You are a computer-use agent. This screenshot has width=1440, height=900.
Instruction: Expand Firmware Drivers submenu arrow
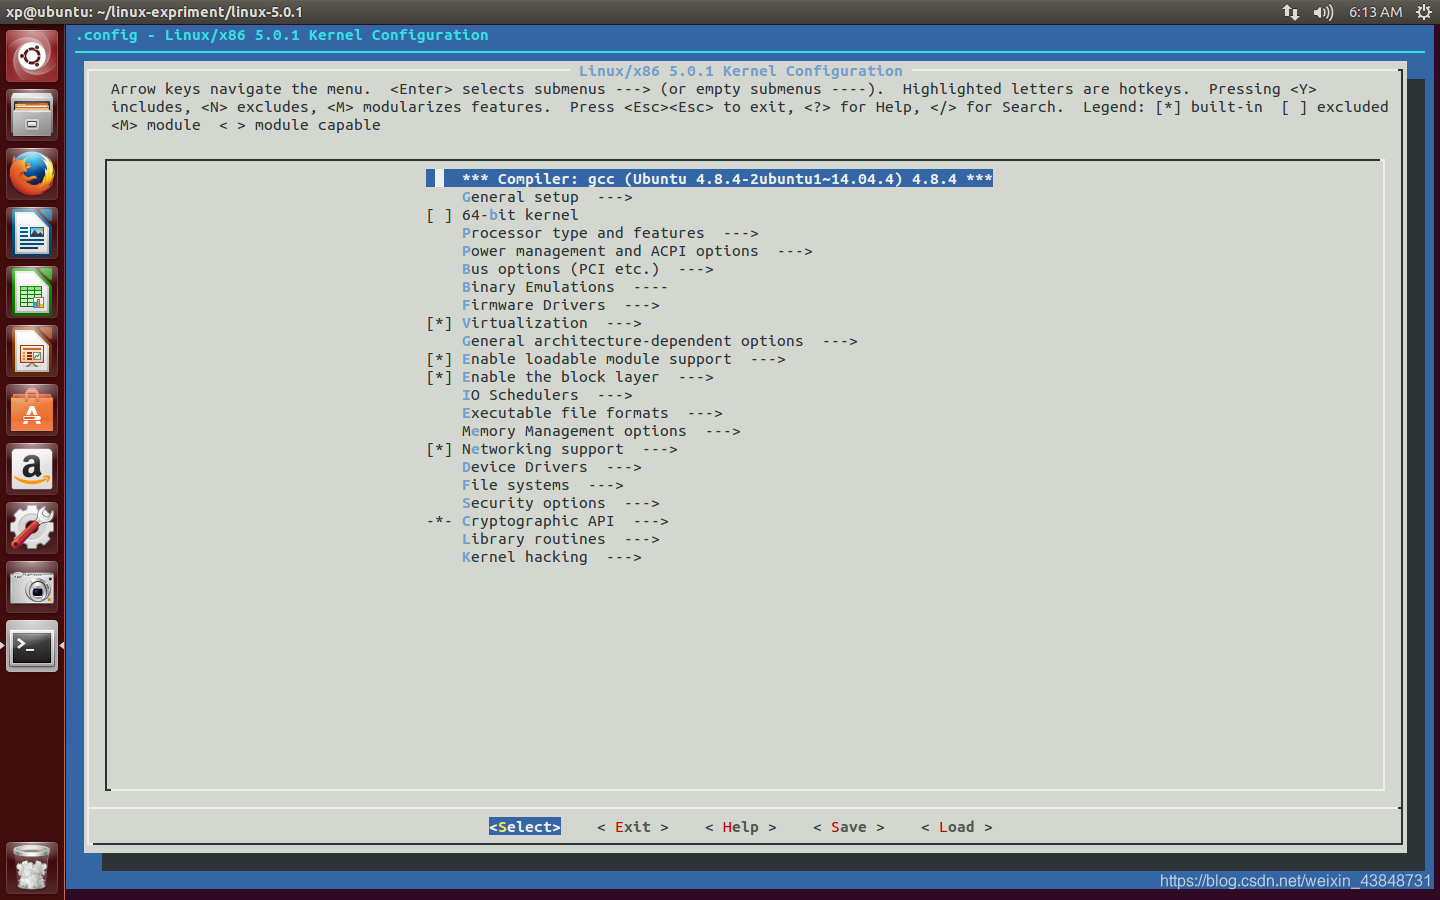pos(642,305)
